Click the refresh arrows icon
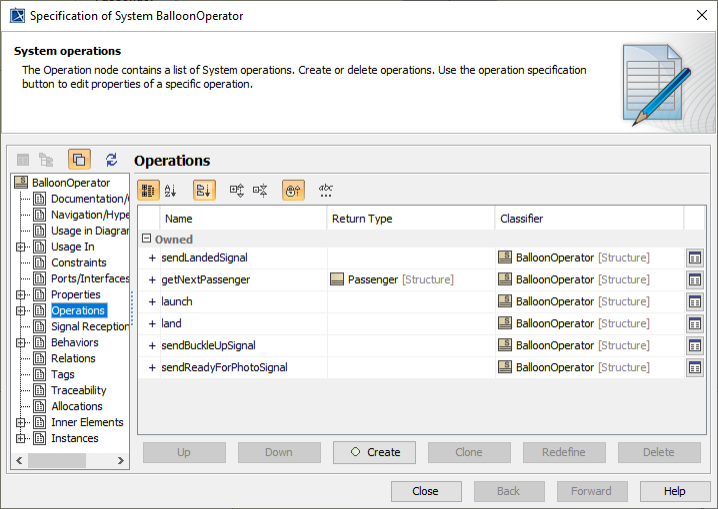This screenshot has width=718, height=509. point(111,160)
